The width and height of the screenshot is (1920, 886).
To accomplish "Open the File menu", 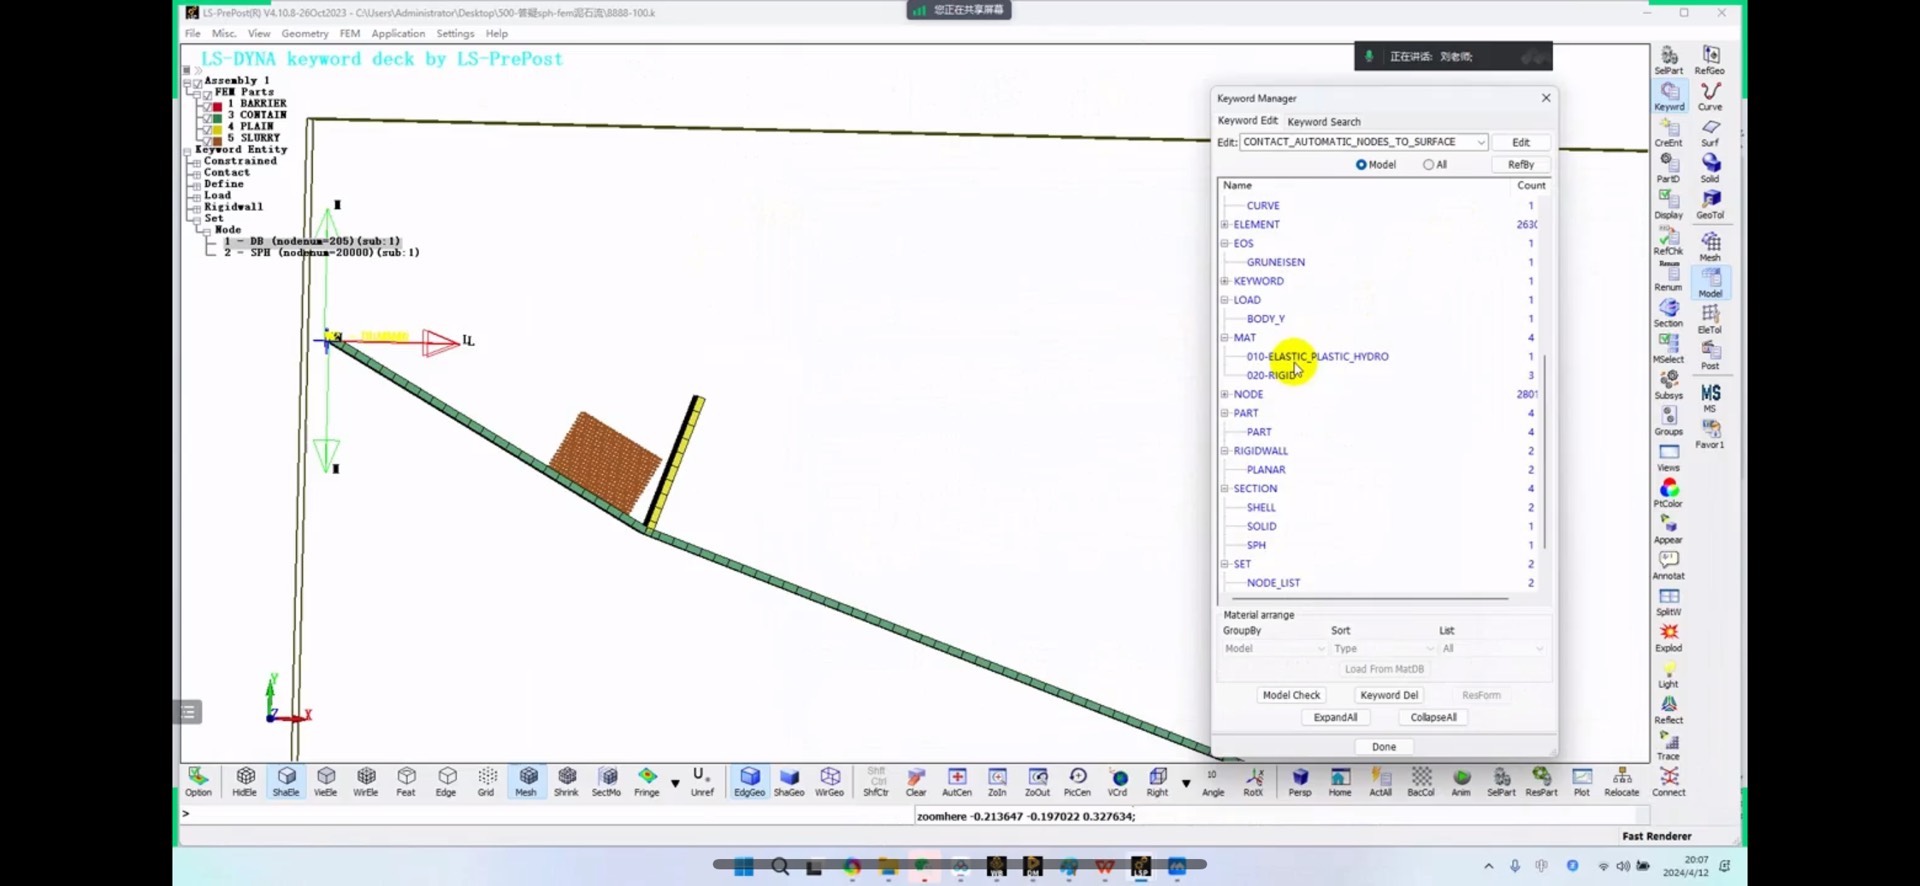I will [192, 33].
